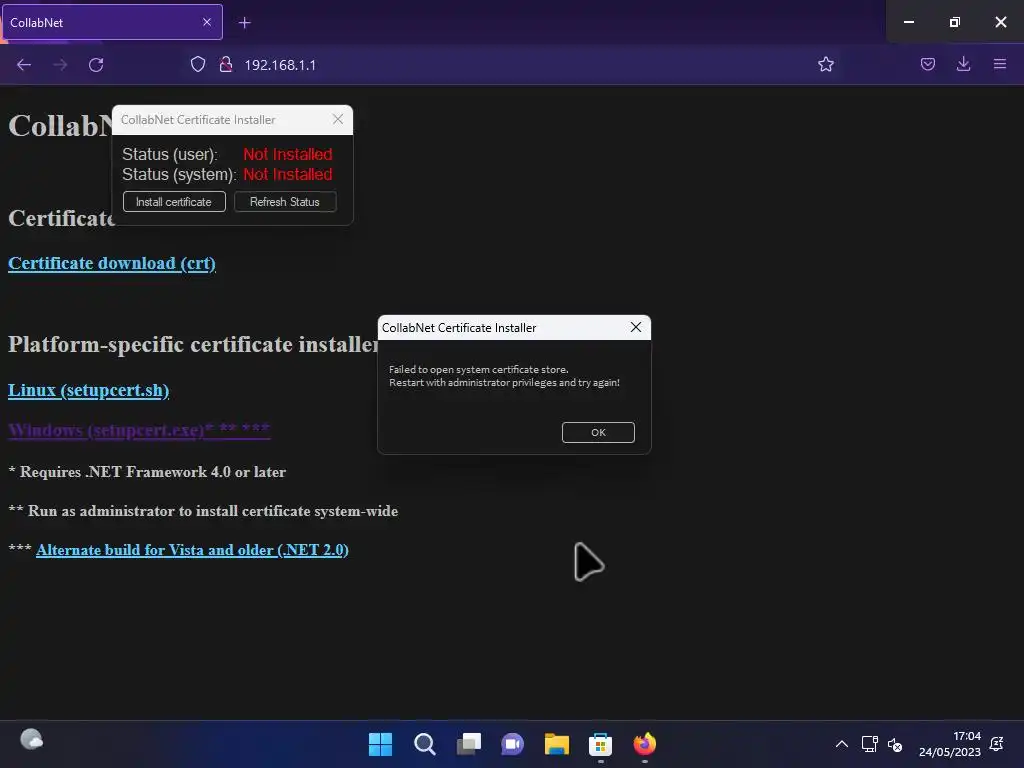Viewport: 1024px width, 768px height.
Task: Select the CollabNet tab
Action: click(x=112, y=22)
